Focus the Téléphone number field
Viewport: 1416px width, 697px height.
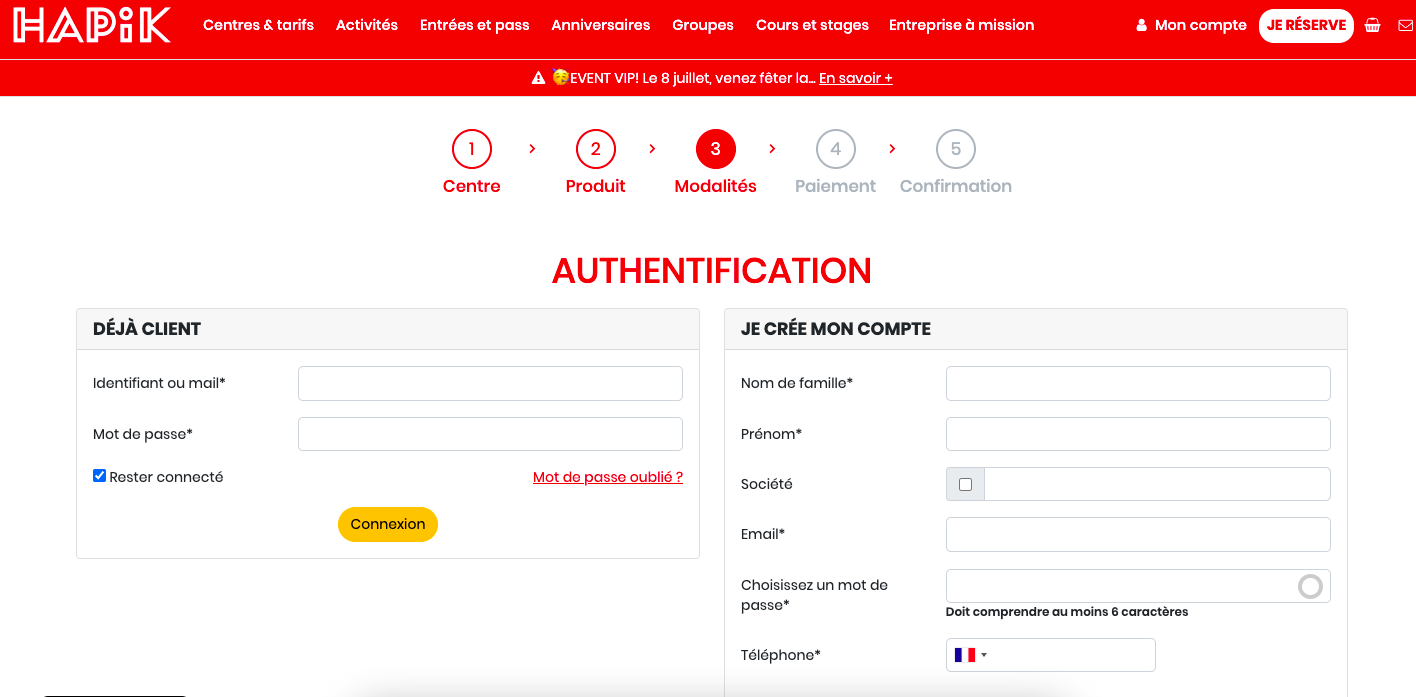click(1050, 655)
